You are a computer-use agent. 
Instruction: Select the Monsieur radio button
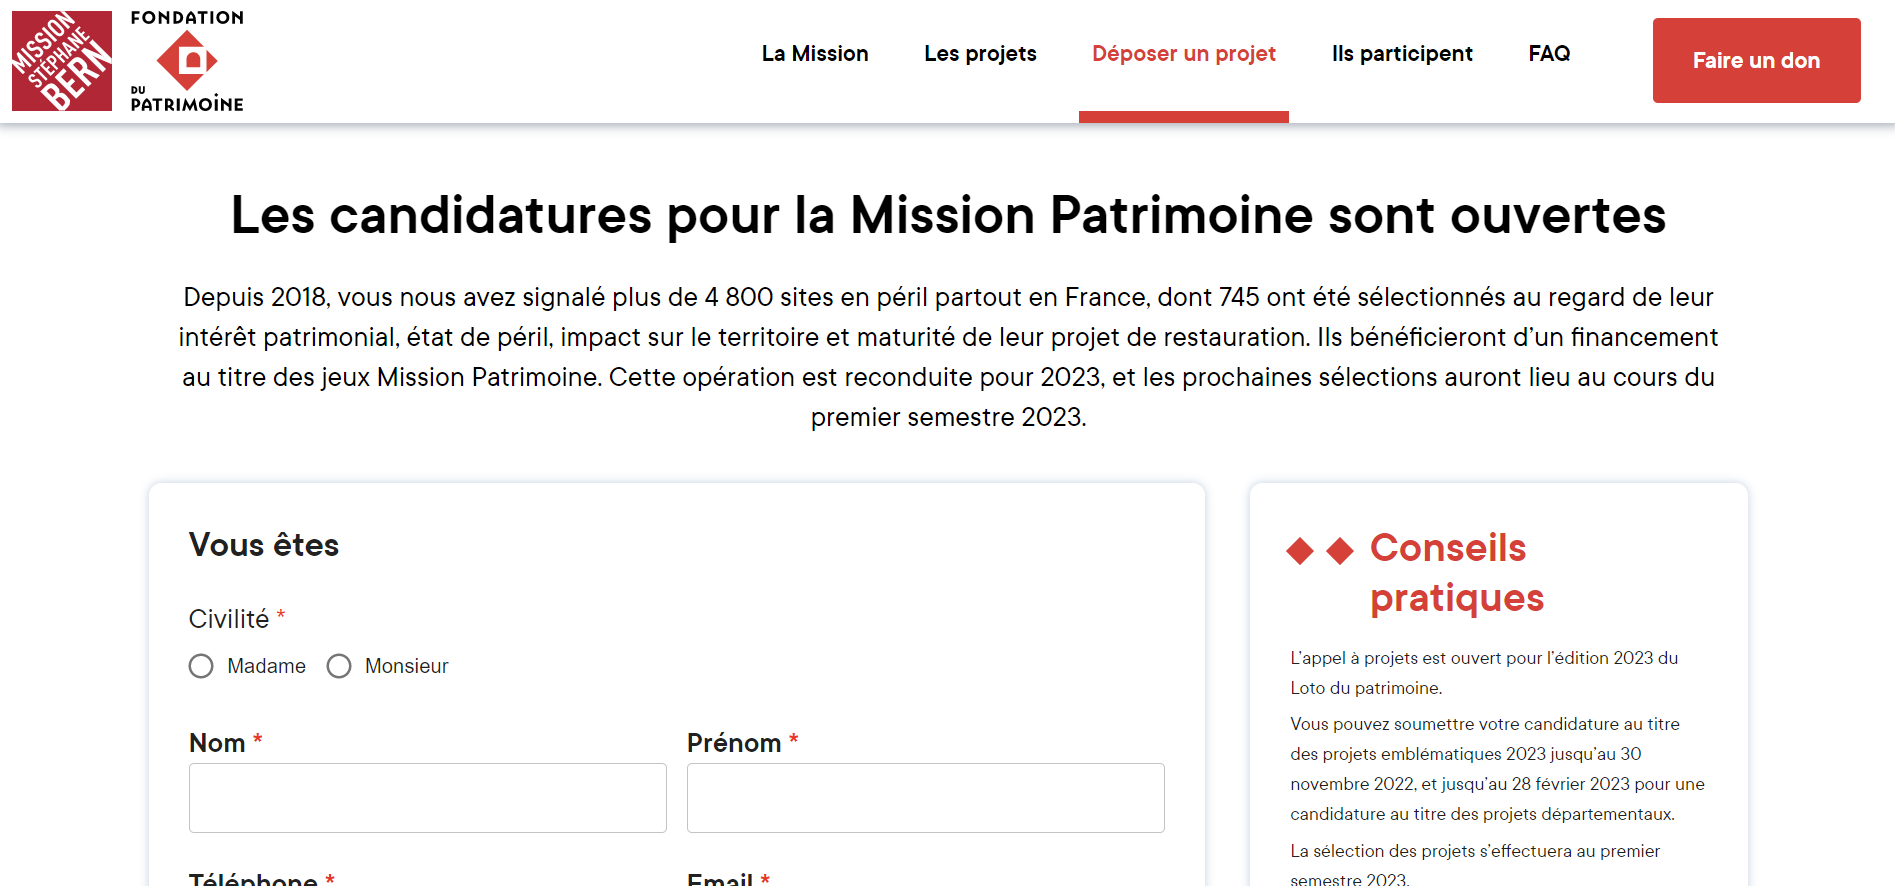click(x=339, y=666)
